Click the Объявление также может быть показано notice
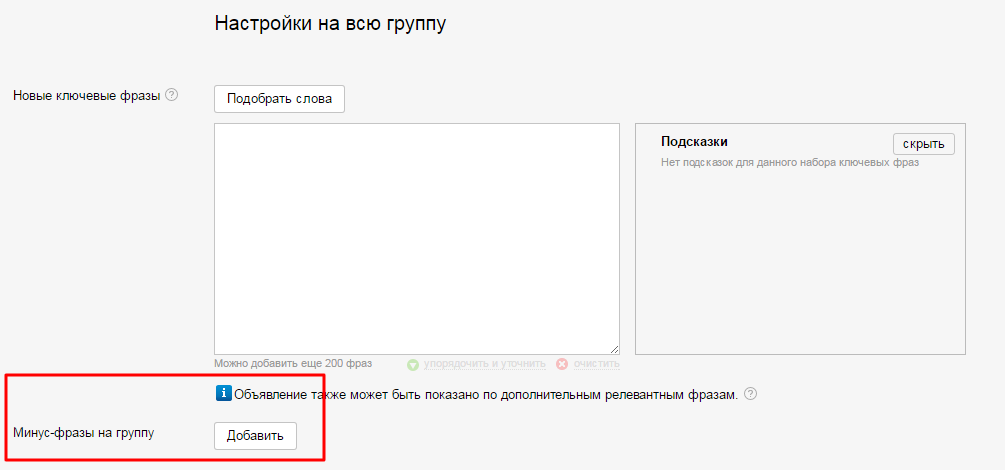 [486, 394]
